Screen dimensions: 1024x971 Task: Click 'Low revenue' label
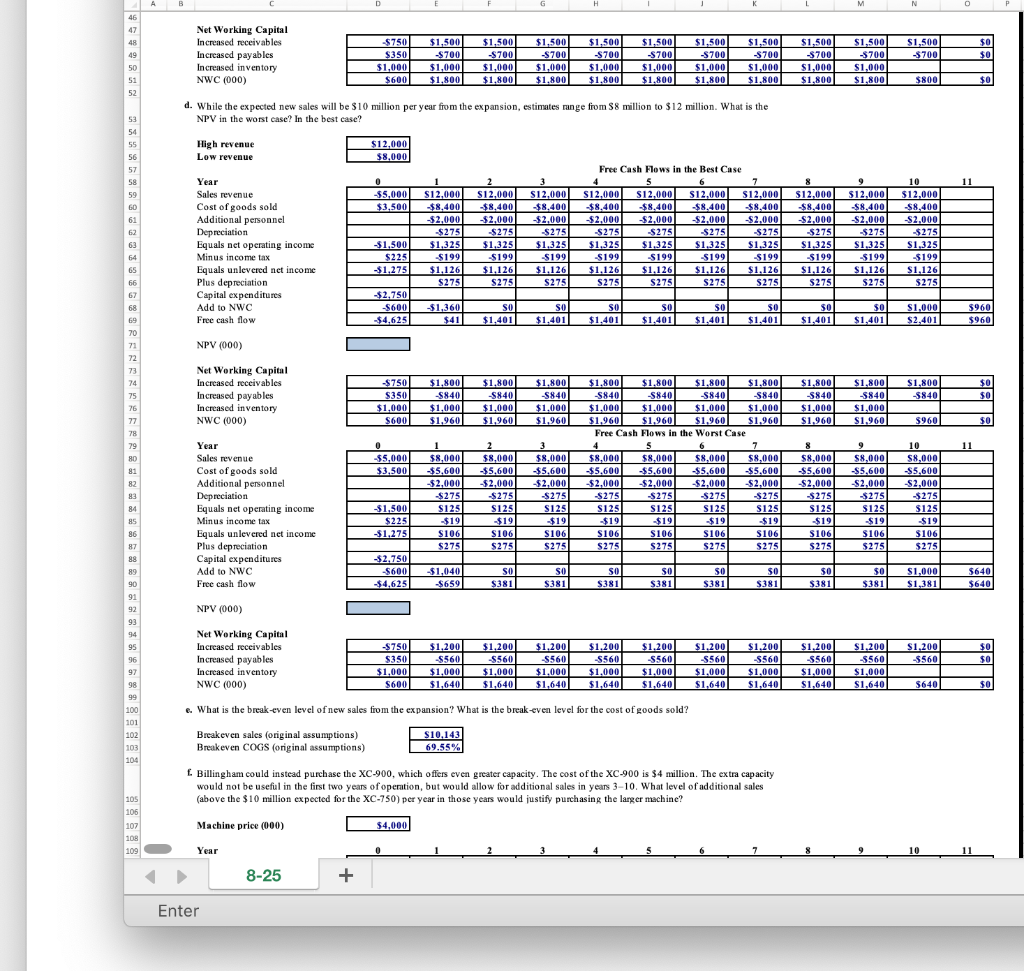click(225, 157)
